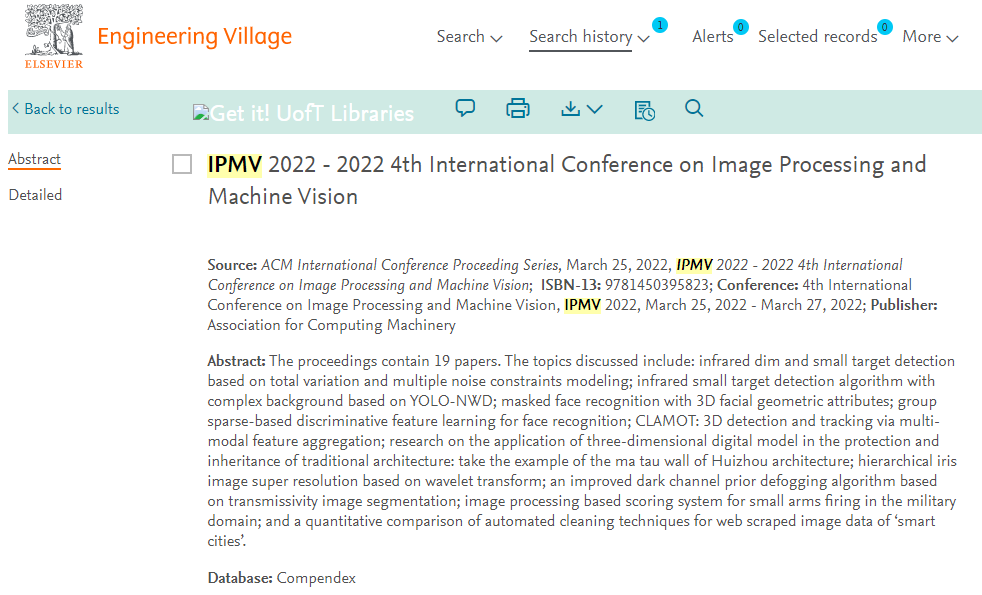Screen dimensions: 982x595
Task: Open the speech bubble feedback icon
Action: pyautogui.click(x=465, y=108)
